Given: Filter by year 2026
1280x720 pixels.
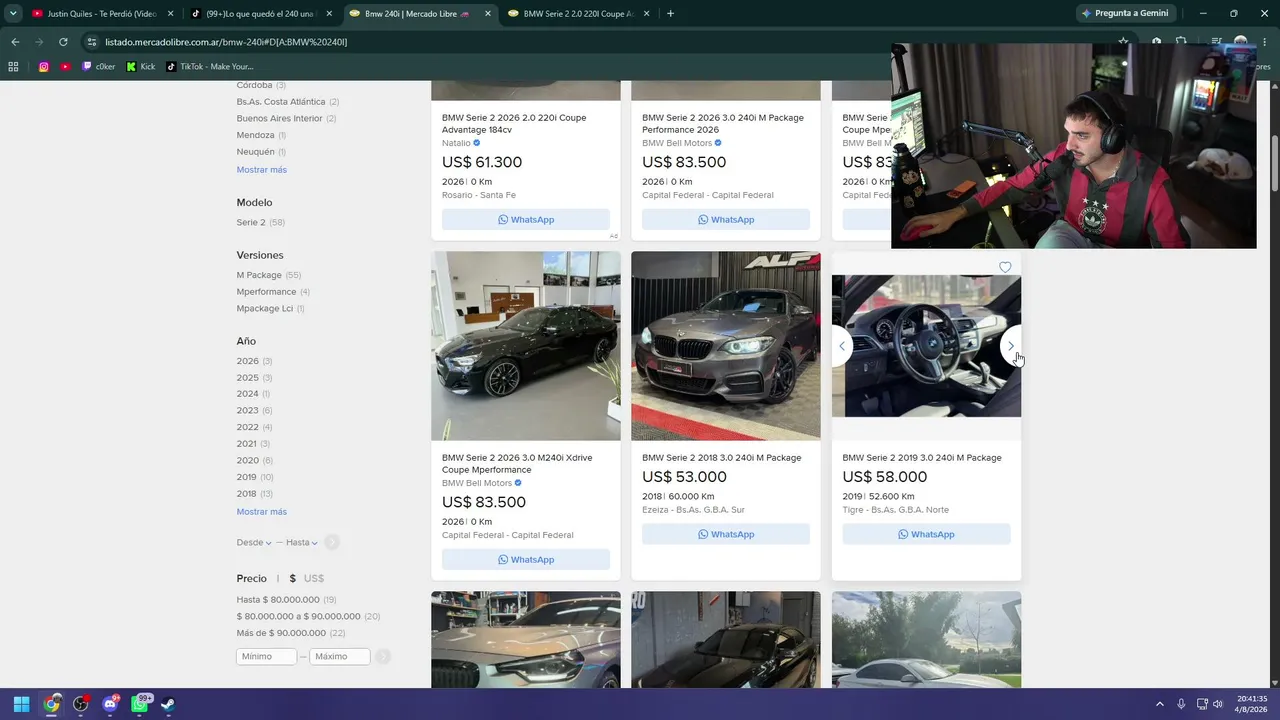Looking at the screenshot, I should click(255, 361).
